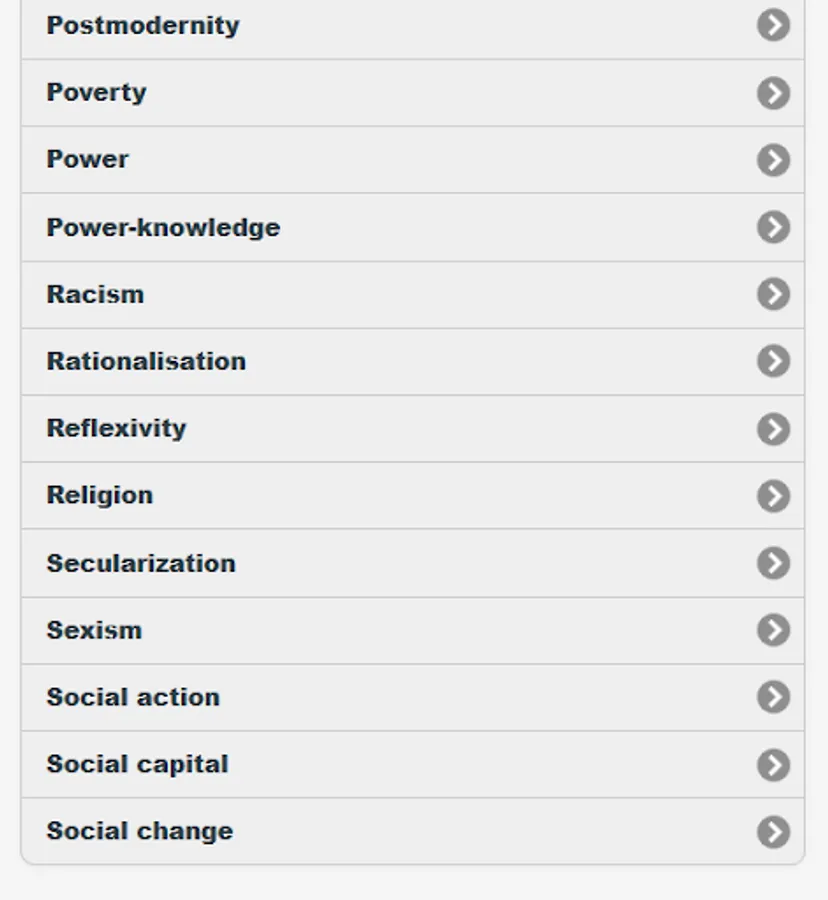Click the arrow icon beside Postmodernity

(x=773, y=25)
